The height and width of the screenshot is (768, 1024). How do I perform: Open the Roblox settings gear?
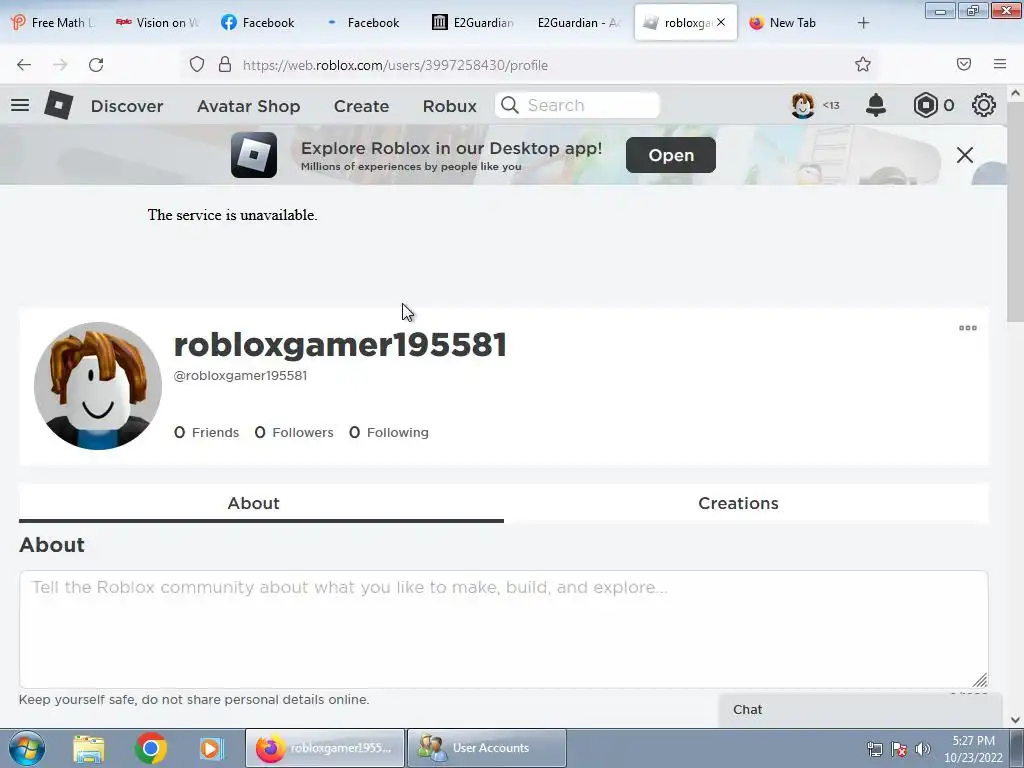(984, 105)
